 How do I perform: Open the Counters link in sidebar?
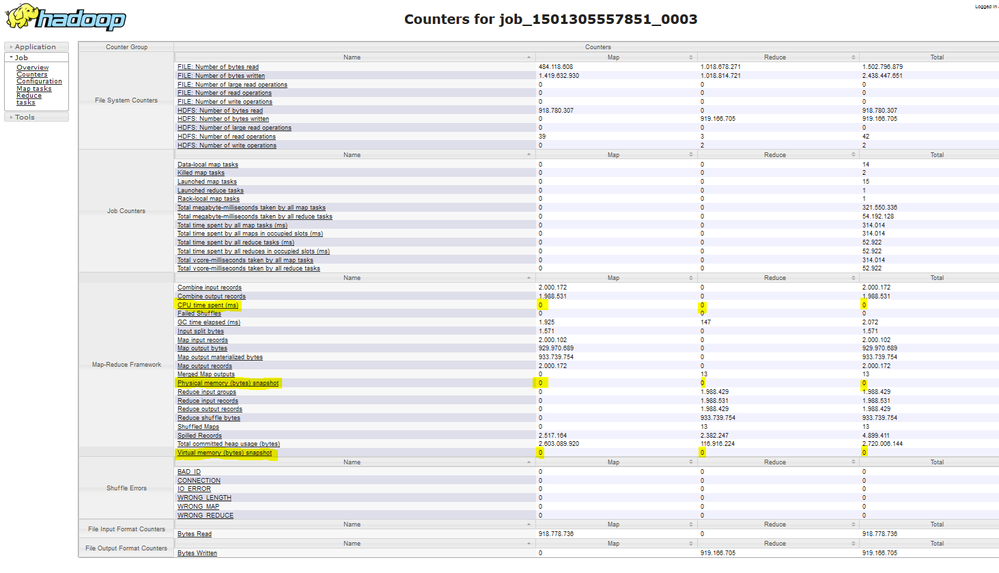point(32,75)
